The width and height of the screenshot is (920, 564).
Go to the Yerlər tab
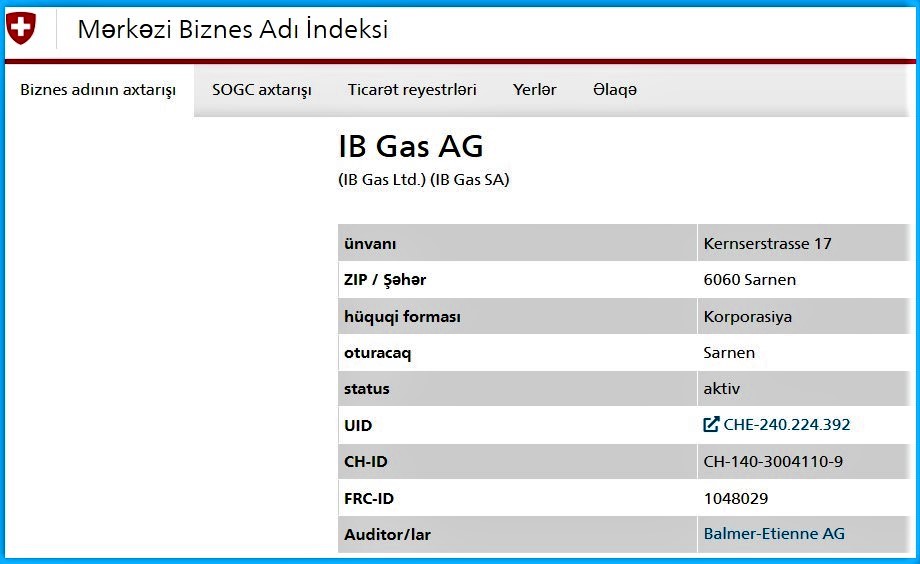pyautogui.click(x=535, y=90)
